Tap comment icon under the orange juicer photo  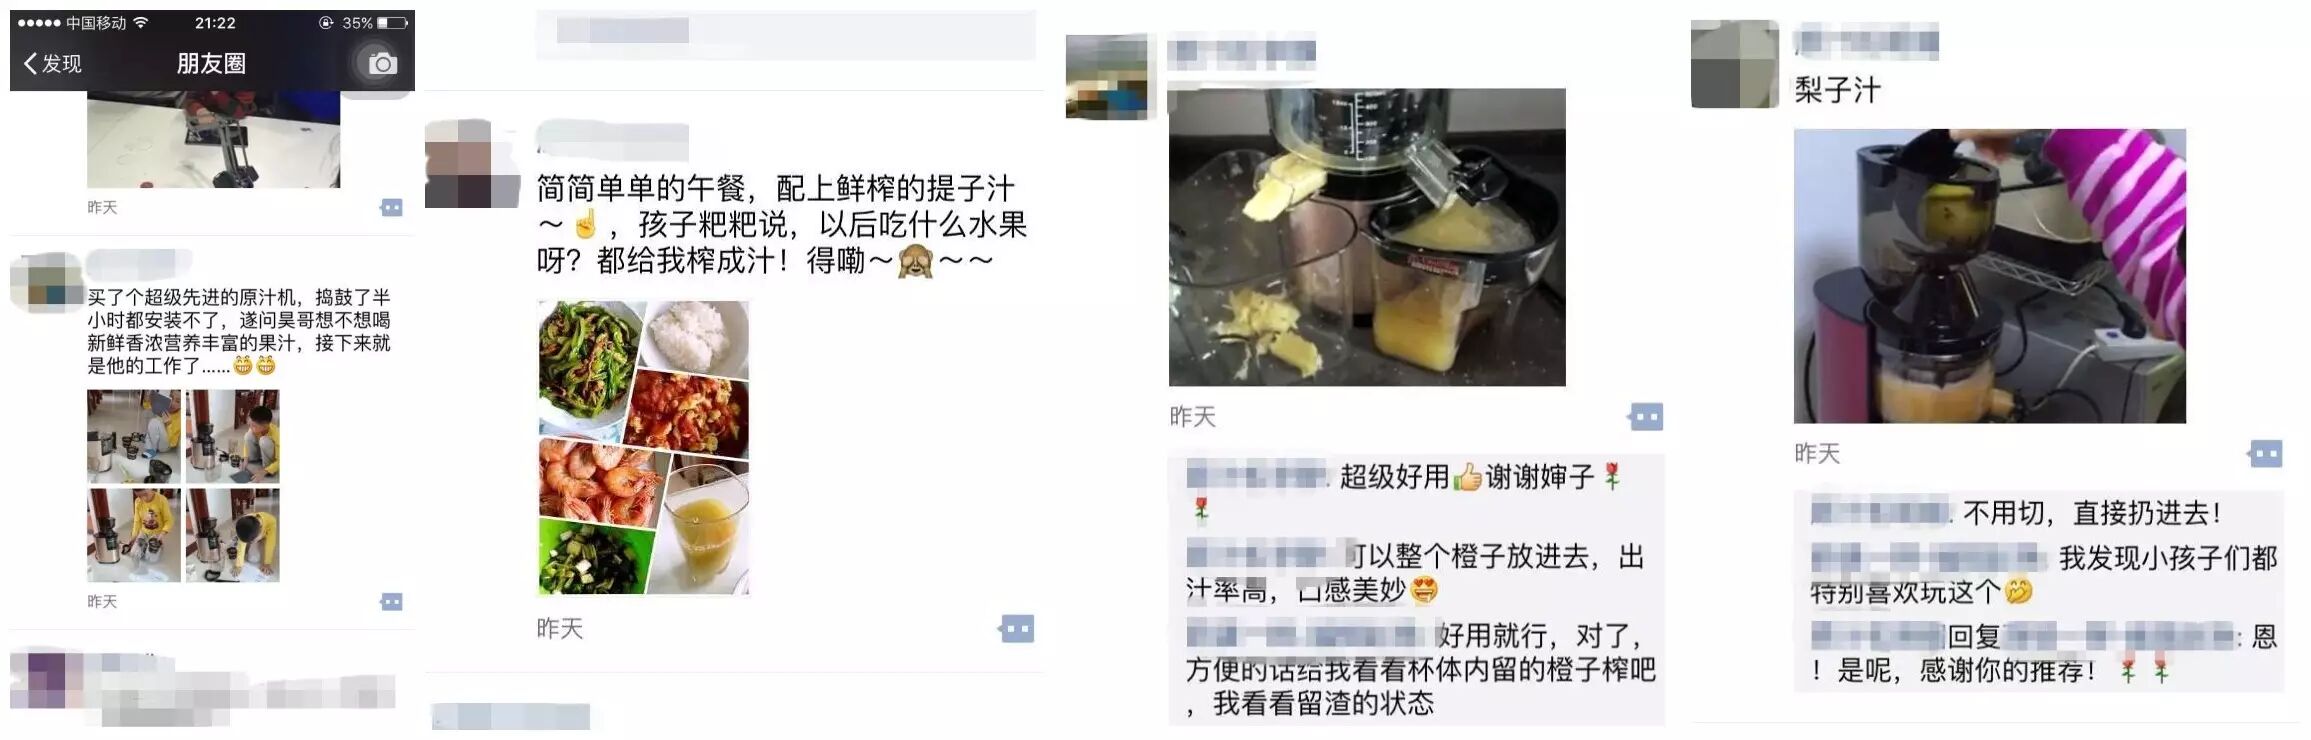(1645, 417)
